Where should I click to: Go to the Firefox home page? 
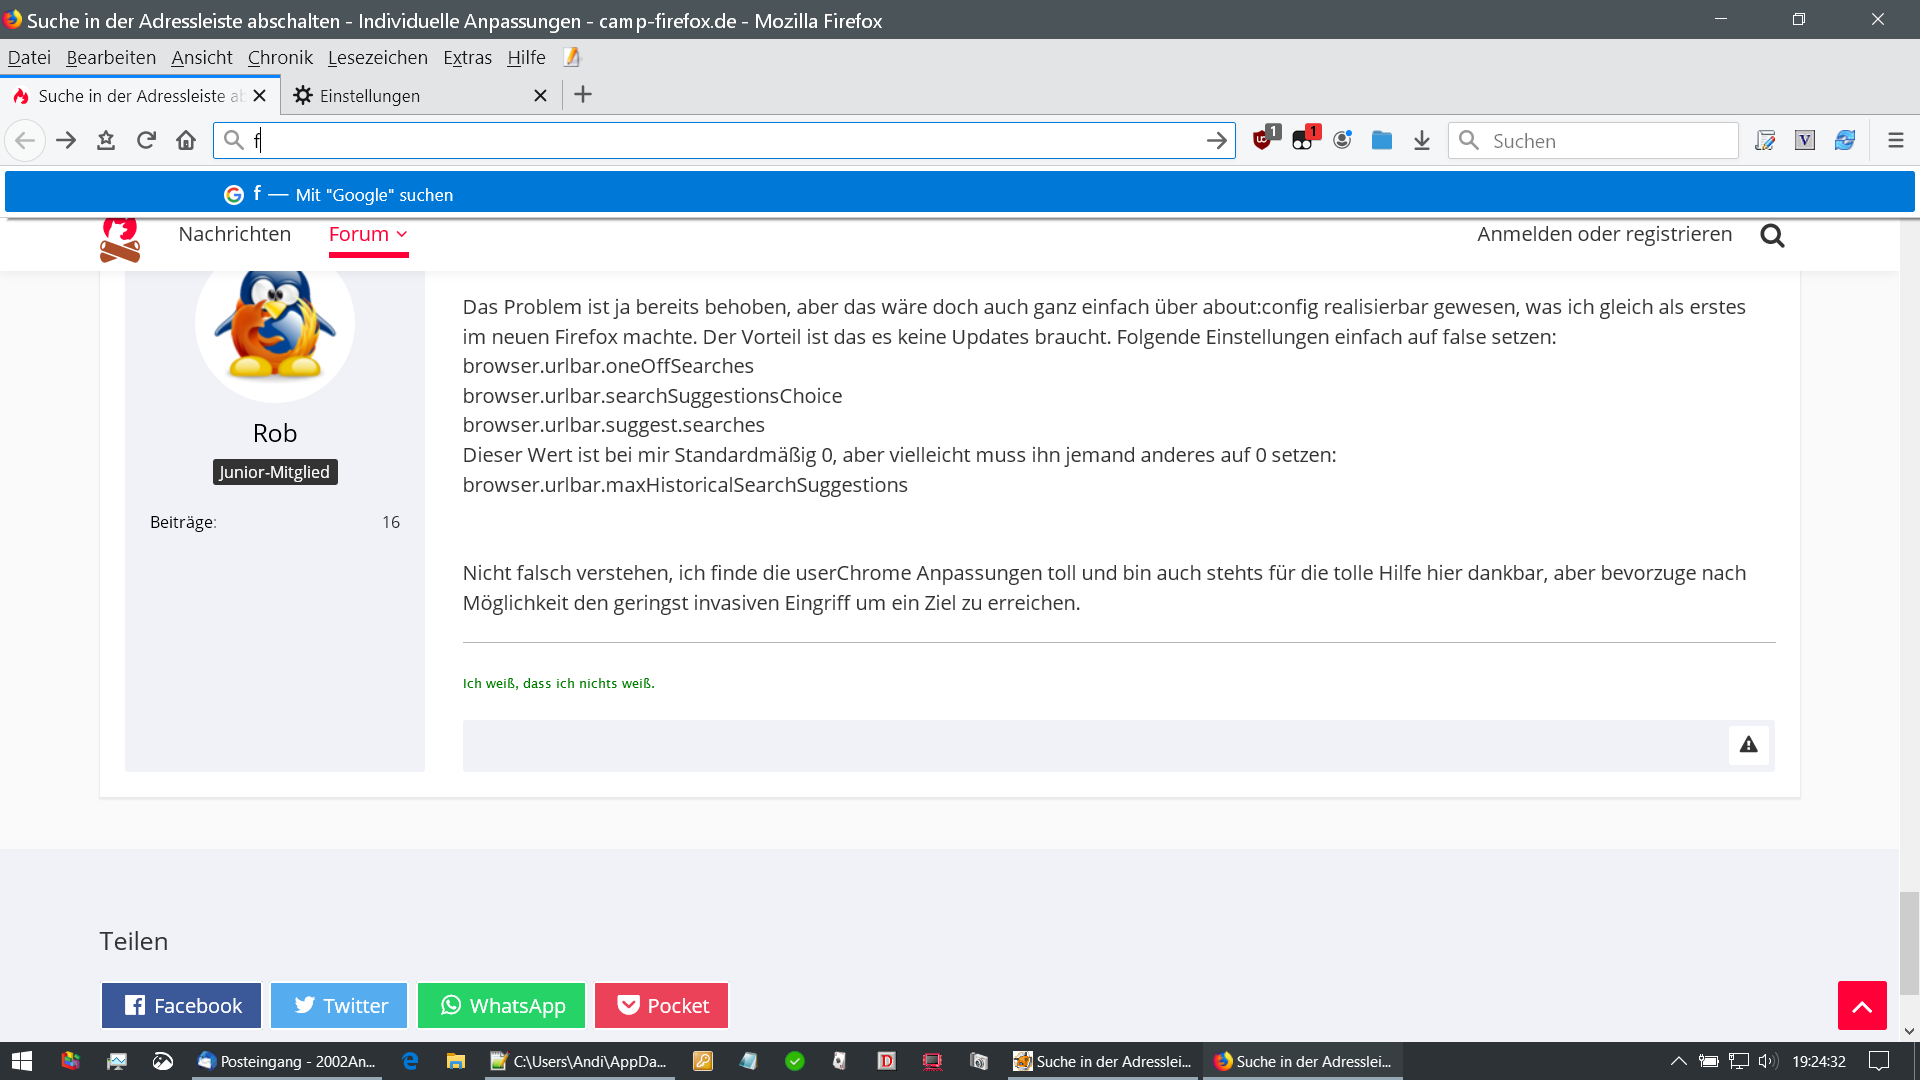[186, 141]
